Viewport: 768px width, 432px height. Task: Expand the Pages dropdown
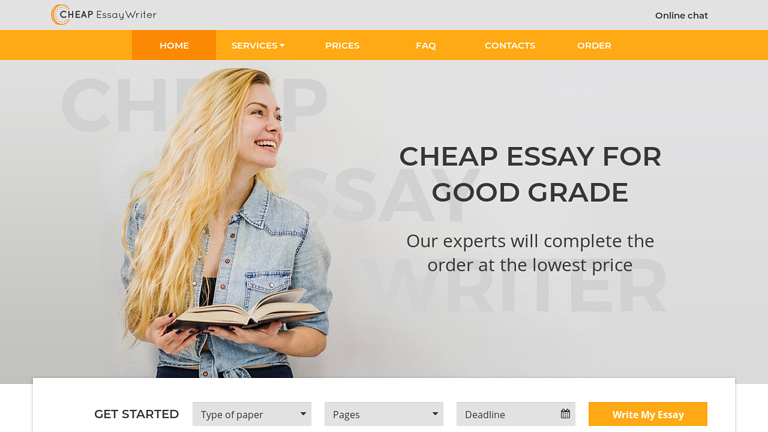(384, 414)
